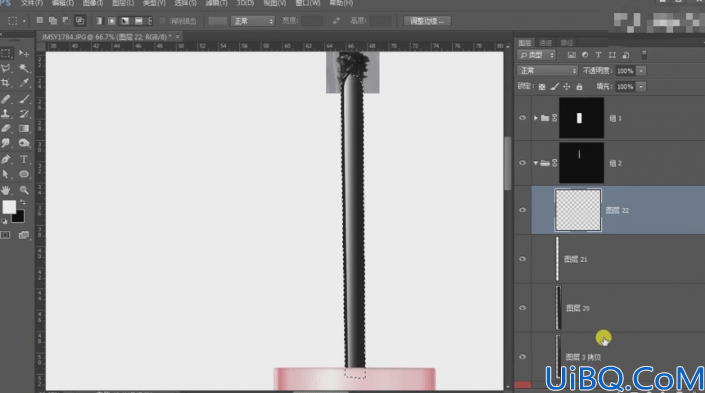Filter layers by shape layers
The width and height of the screenshot is (705, 393).
tap(612, 55)
